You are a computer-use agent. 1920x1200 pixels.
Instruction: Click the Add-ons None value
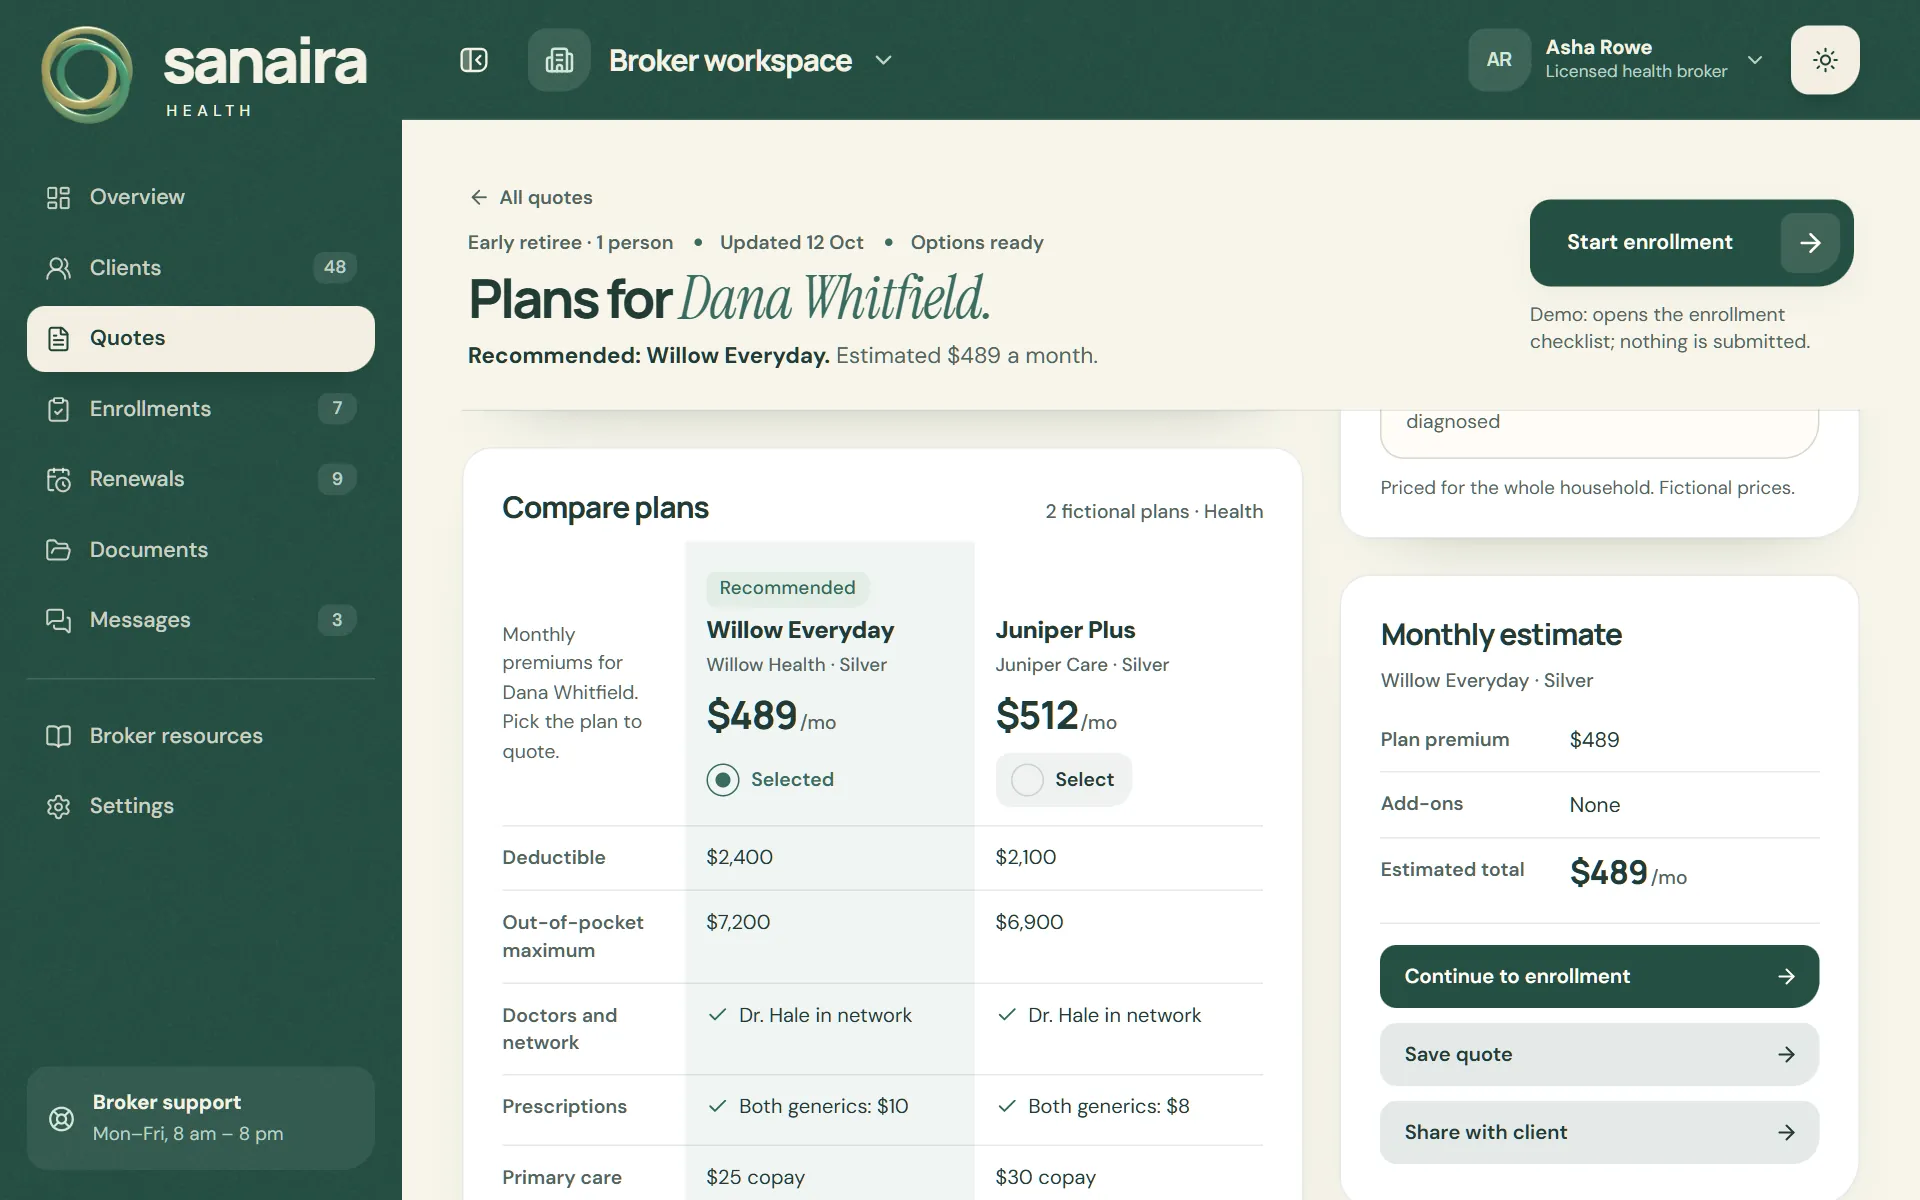1594,805
